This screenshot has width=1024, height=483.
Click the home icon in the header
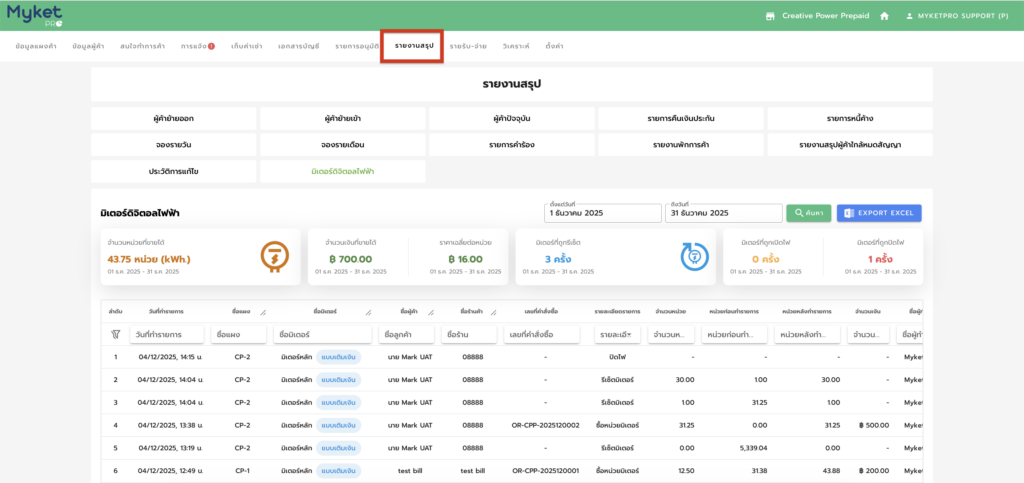click(x=884, y=16)
